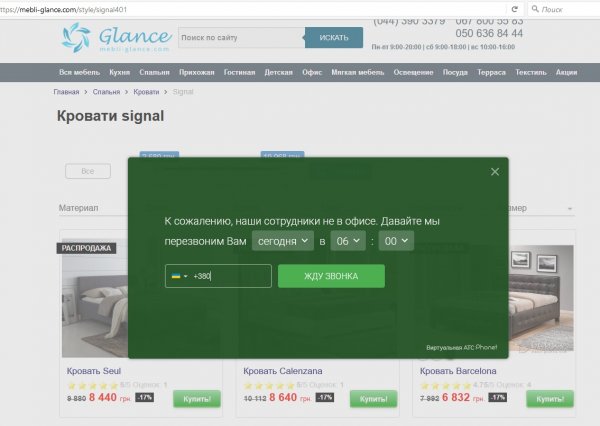
Task: Go to 'Акции' menu section
Action: [567, 73]
